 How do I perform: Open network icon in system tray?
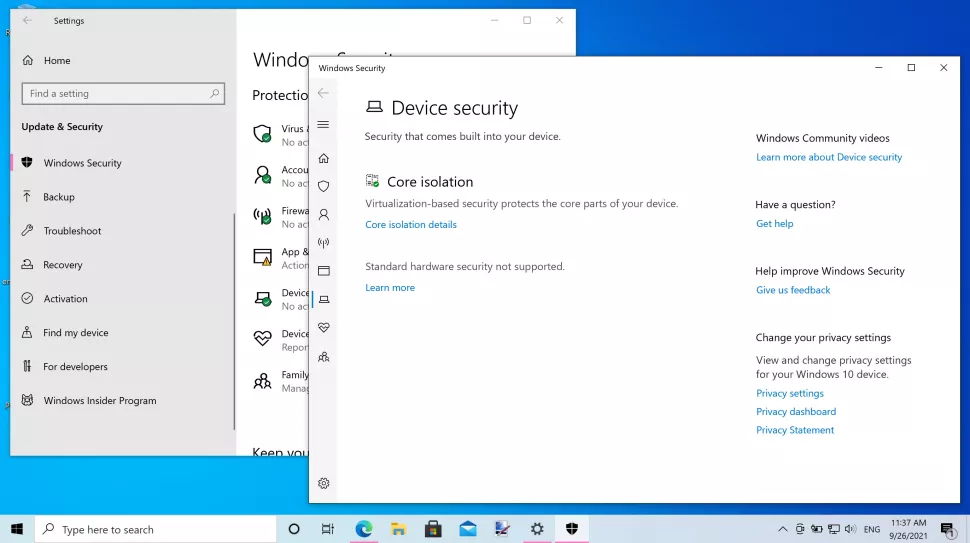834,529
